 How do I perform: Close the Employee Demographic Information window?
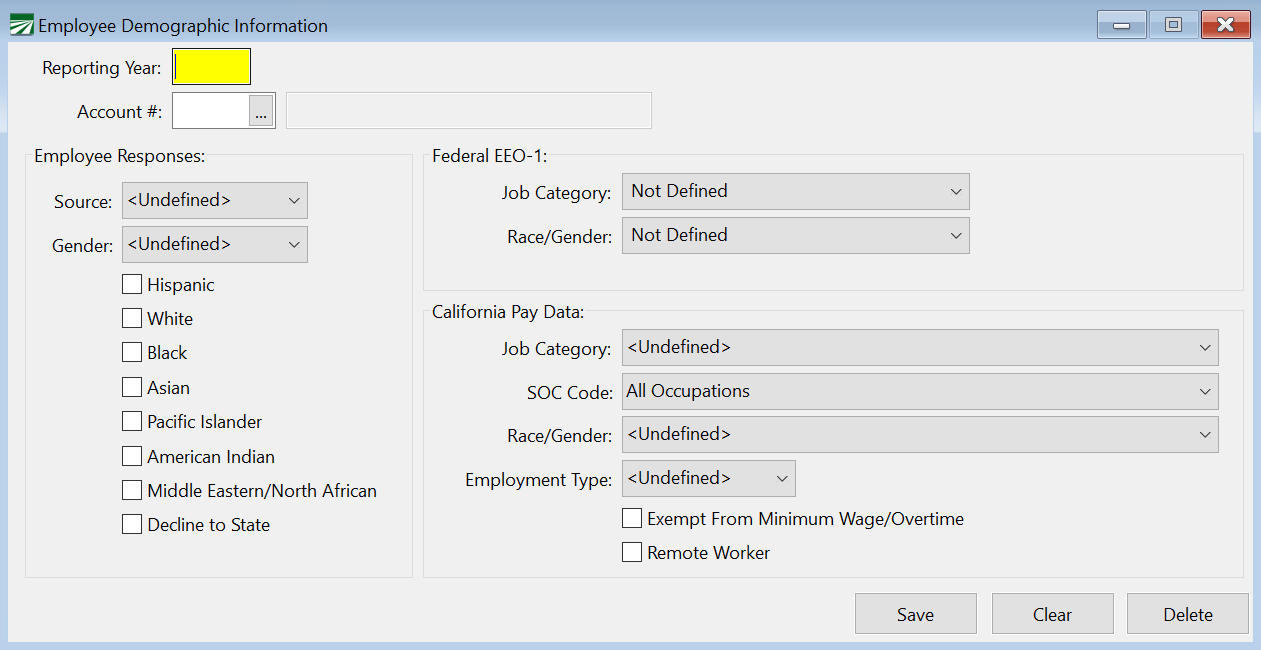click(1226, 25)
